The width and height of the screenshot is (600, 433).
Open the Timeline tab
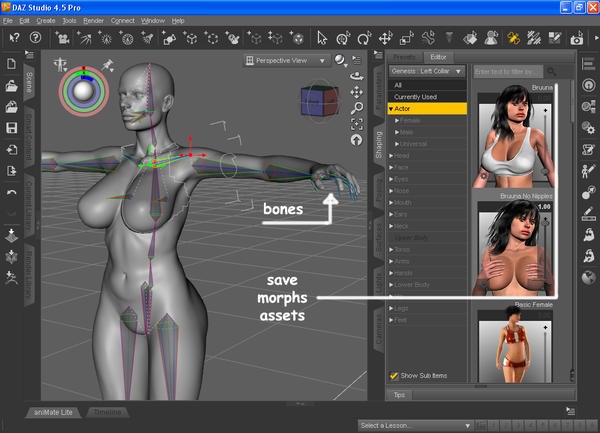[108, 412]
